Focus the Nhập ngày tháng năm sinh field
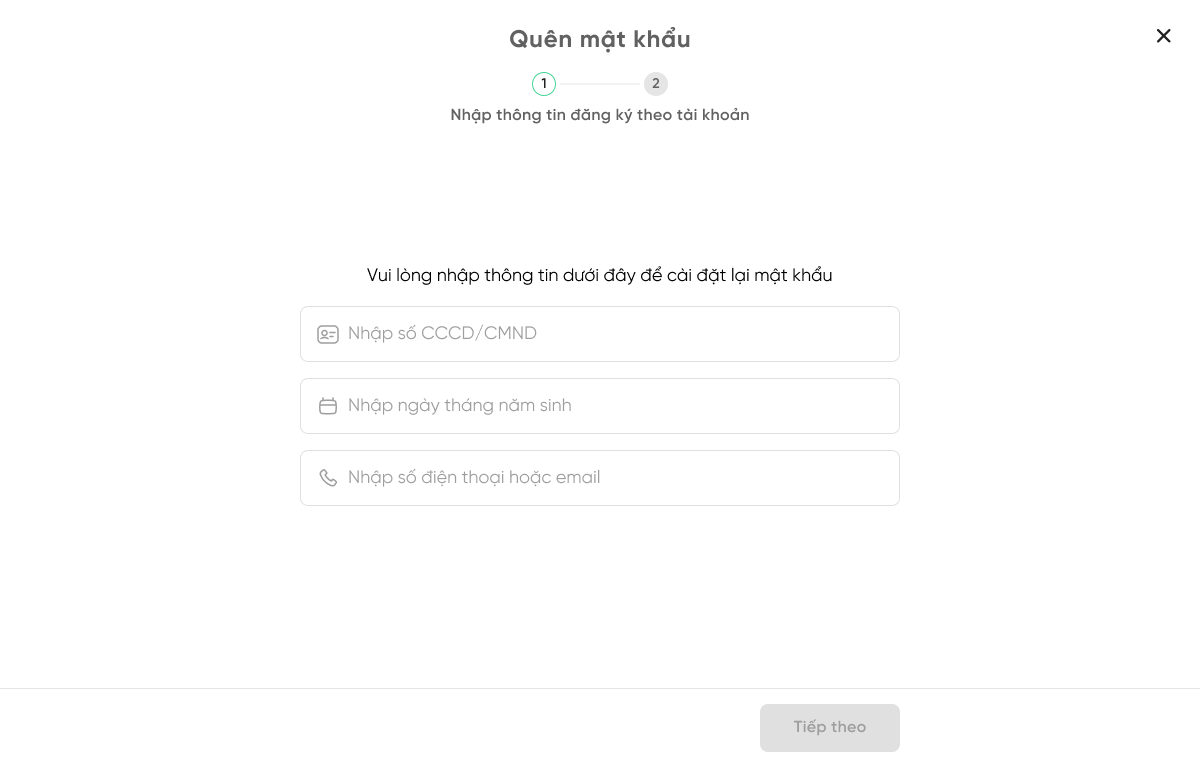 pos(700,406)
